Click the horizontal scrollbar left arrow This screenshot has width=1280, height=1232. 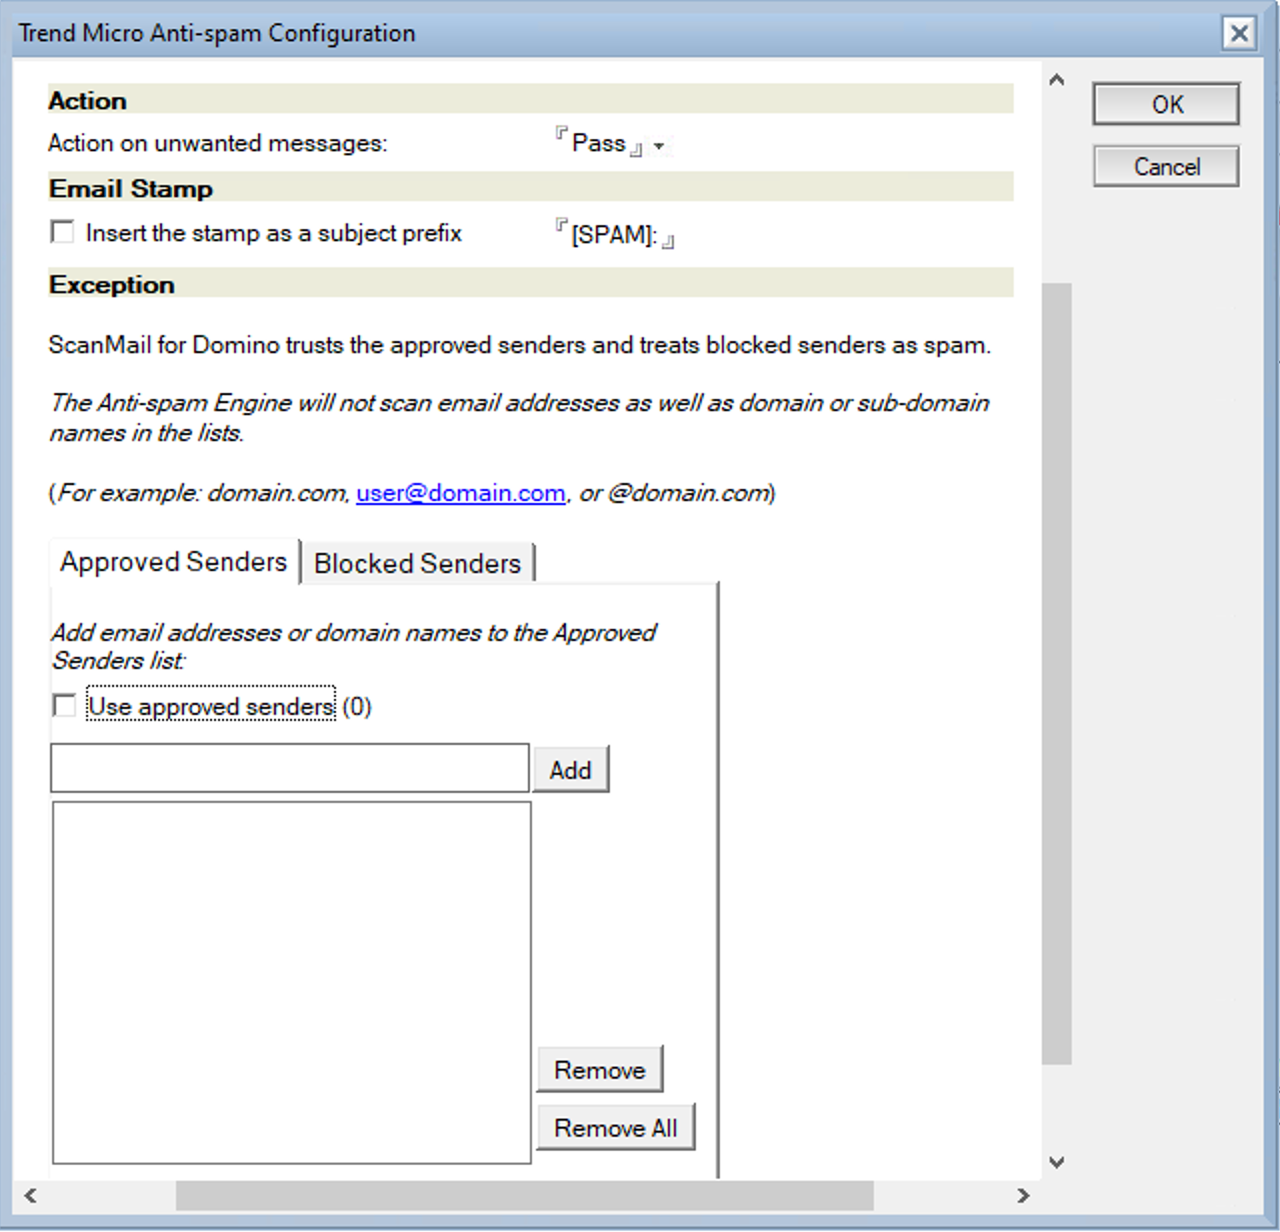pos(29,1196)
